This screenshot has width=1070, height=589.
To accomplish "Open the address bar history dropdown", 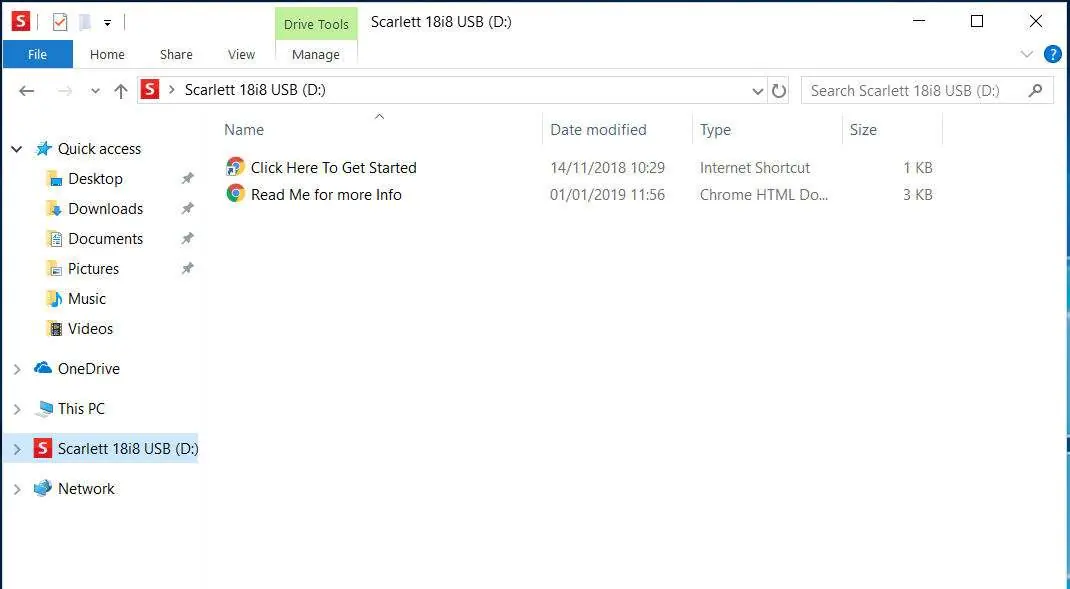I will [757, 91].
